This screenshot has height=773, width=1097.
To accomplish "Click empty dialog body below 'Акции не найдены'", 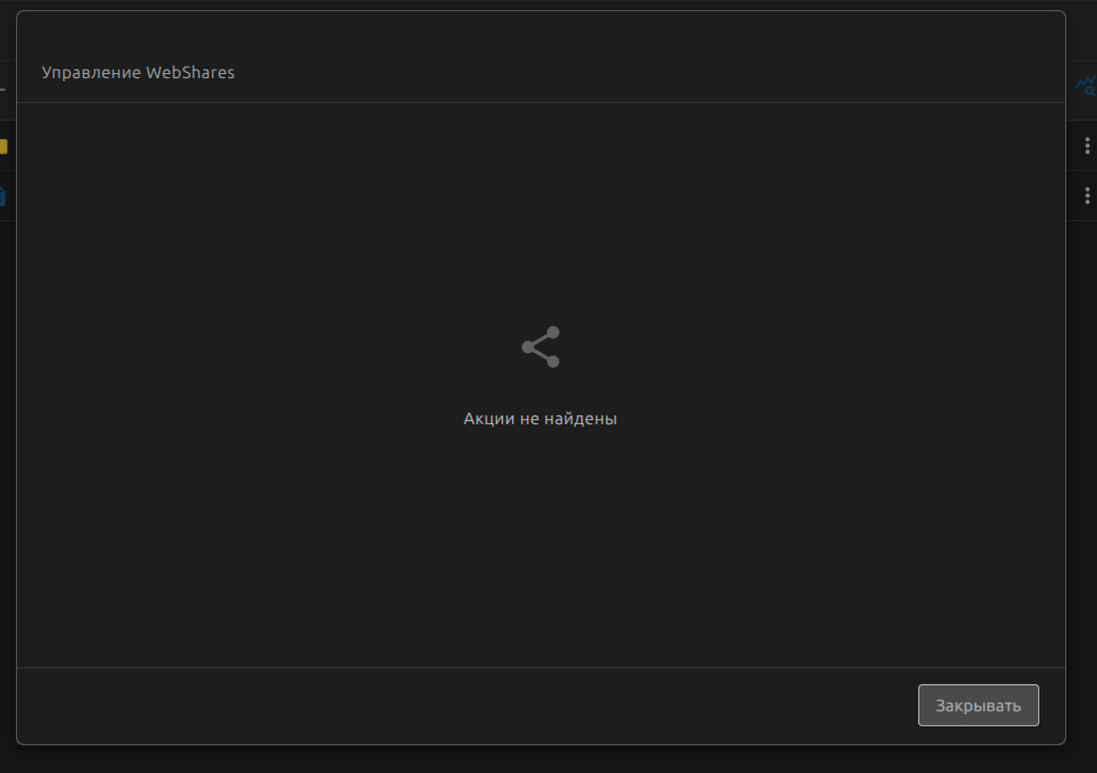I will [x=540, y=550].
